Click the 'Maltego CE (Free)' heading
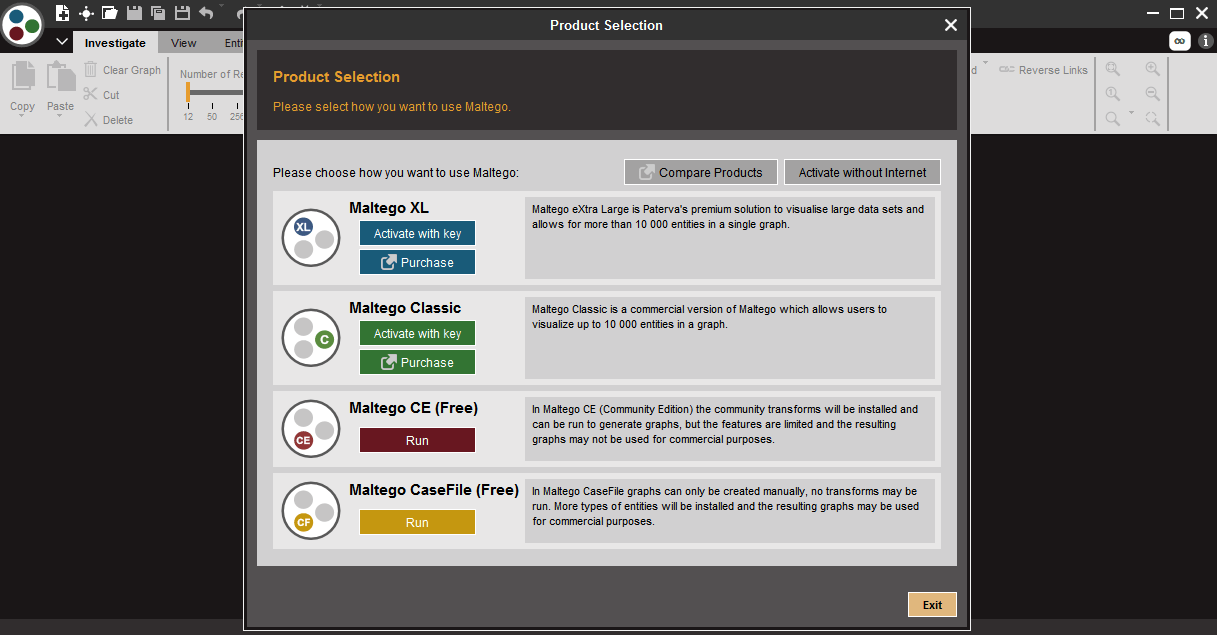This screenshot has height=635, width=1217. point(414,408)
